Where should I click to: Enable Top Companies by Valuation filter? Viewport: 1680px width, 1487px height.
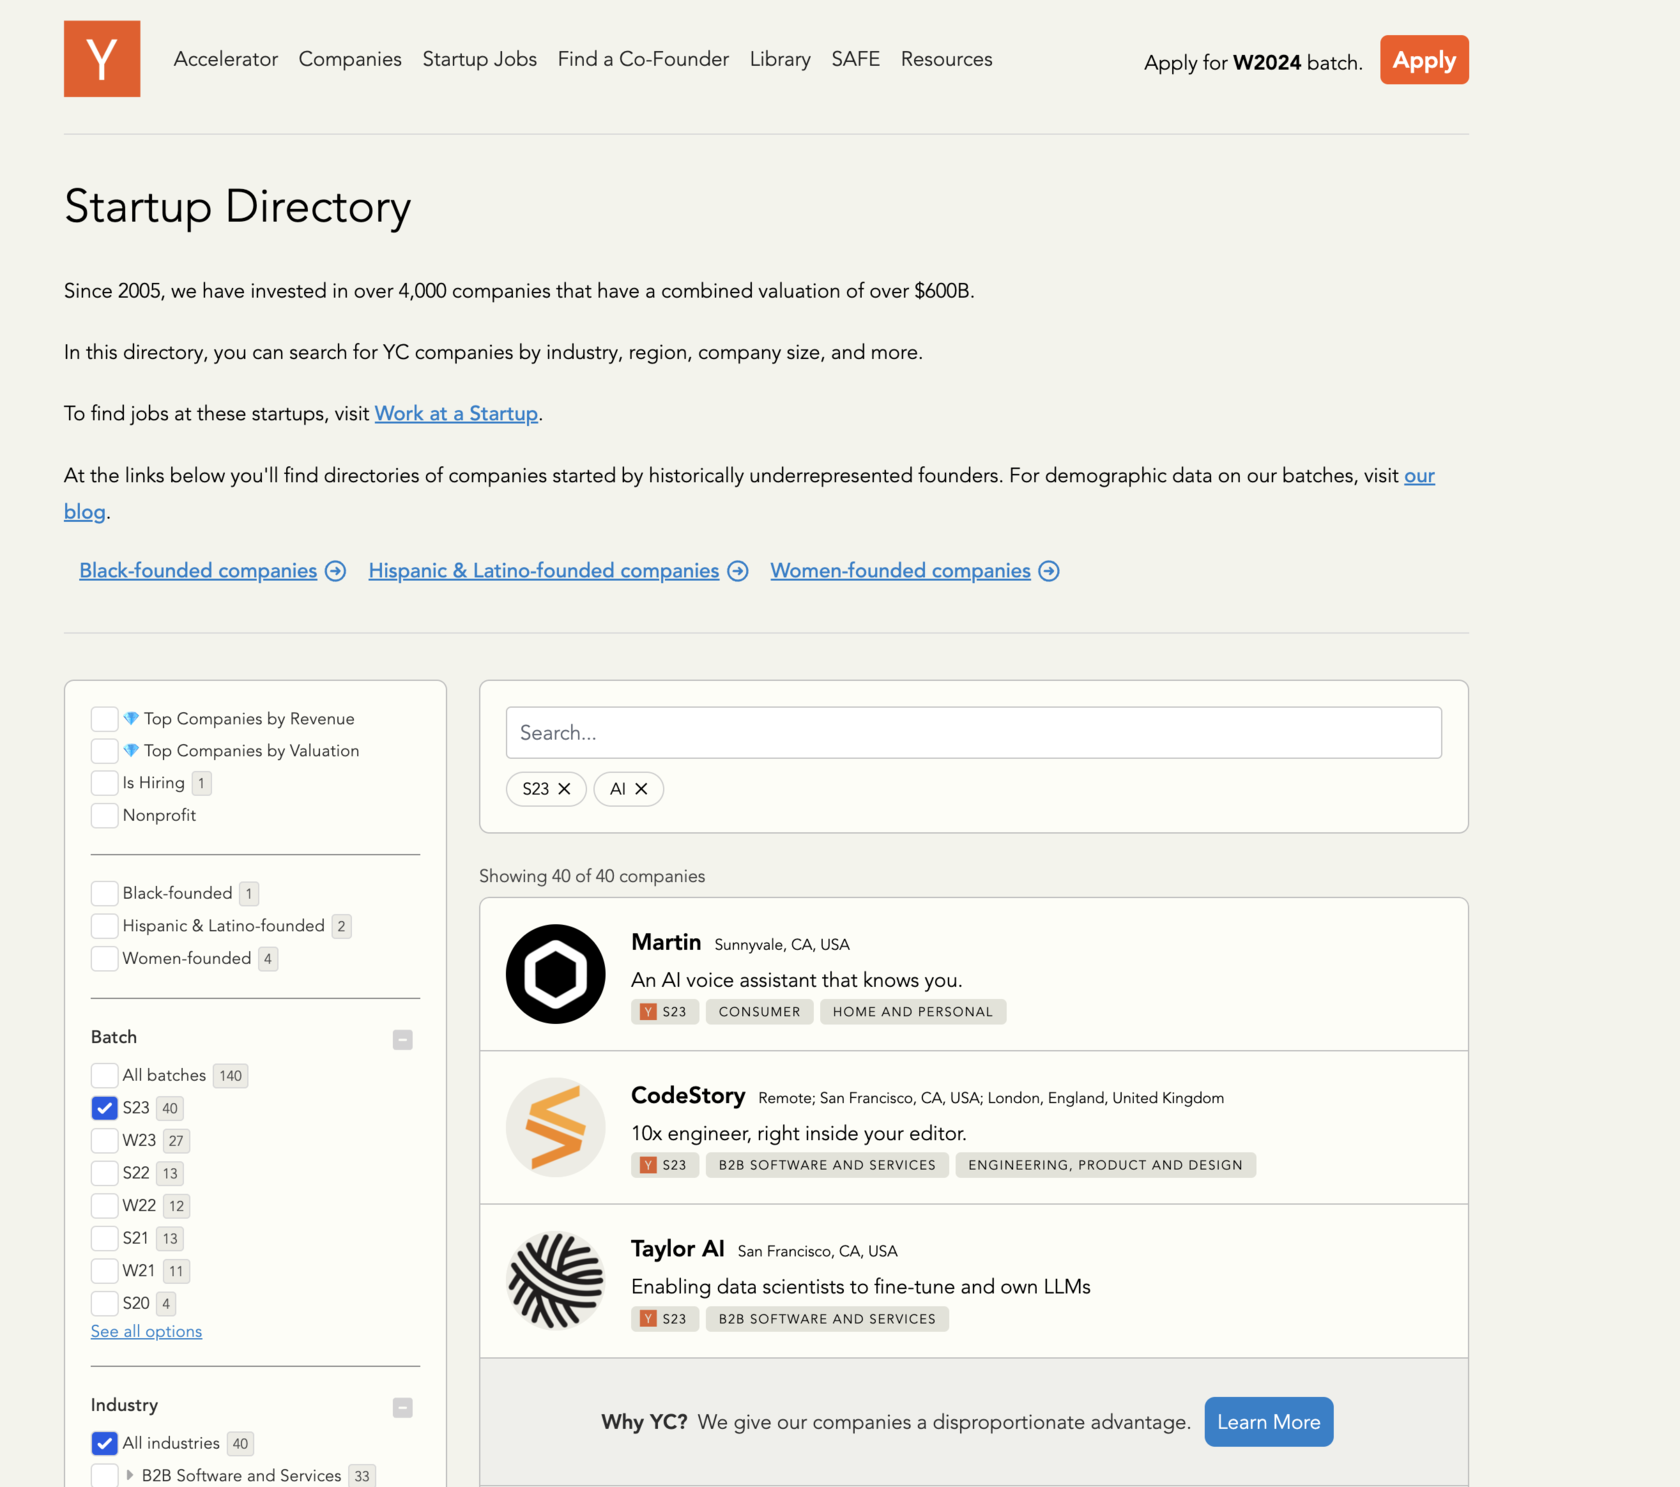104,751
